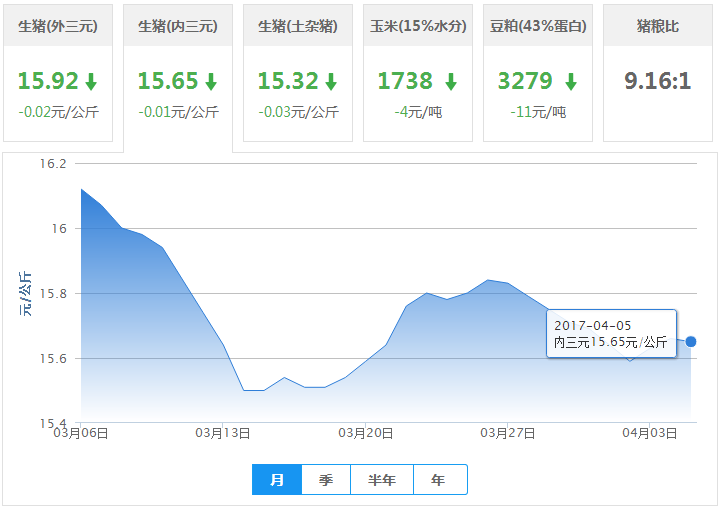Click the -11元/吨 change text

538,112
